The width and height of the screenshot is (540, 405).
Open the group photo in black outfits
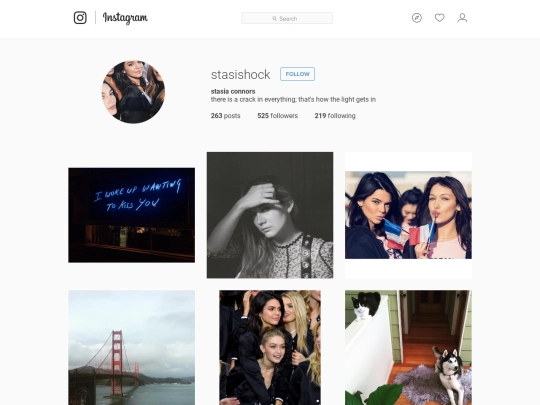[270, 347]
